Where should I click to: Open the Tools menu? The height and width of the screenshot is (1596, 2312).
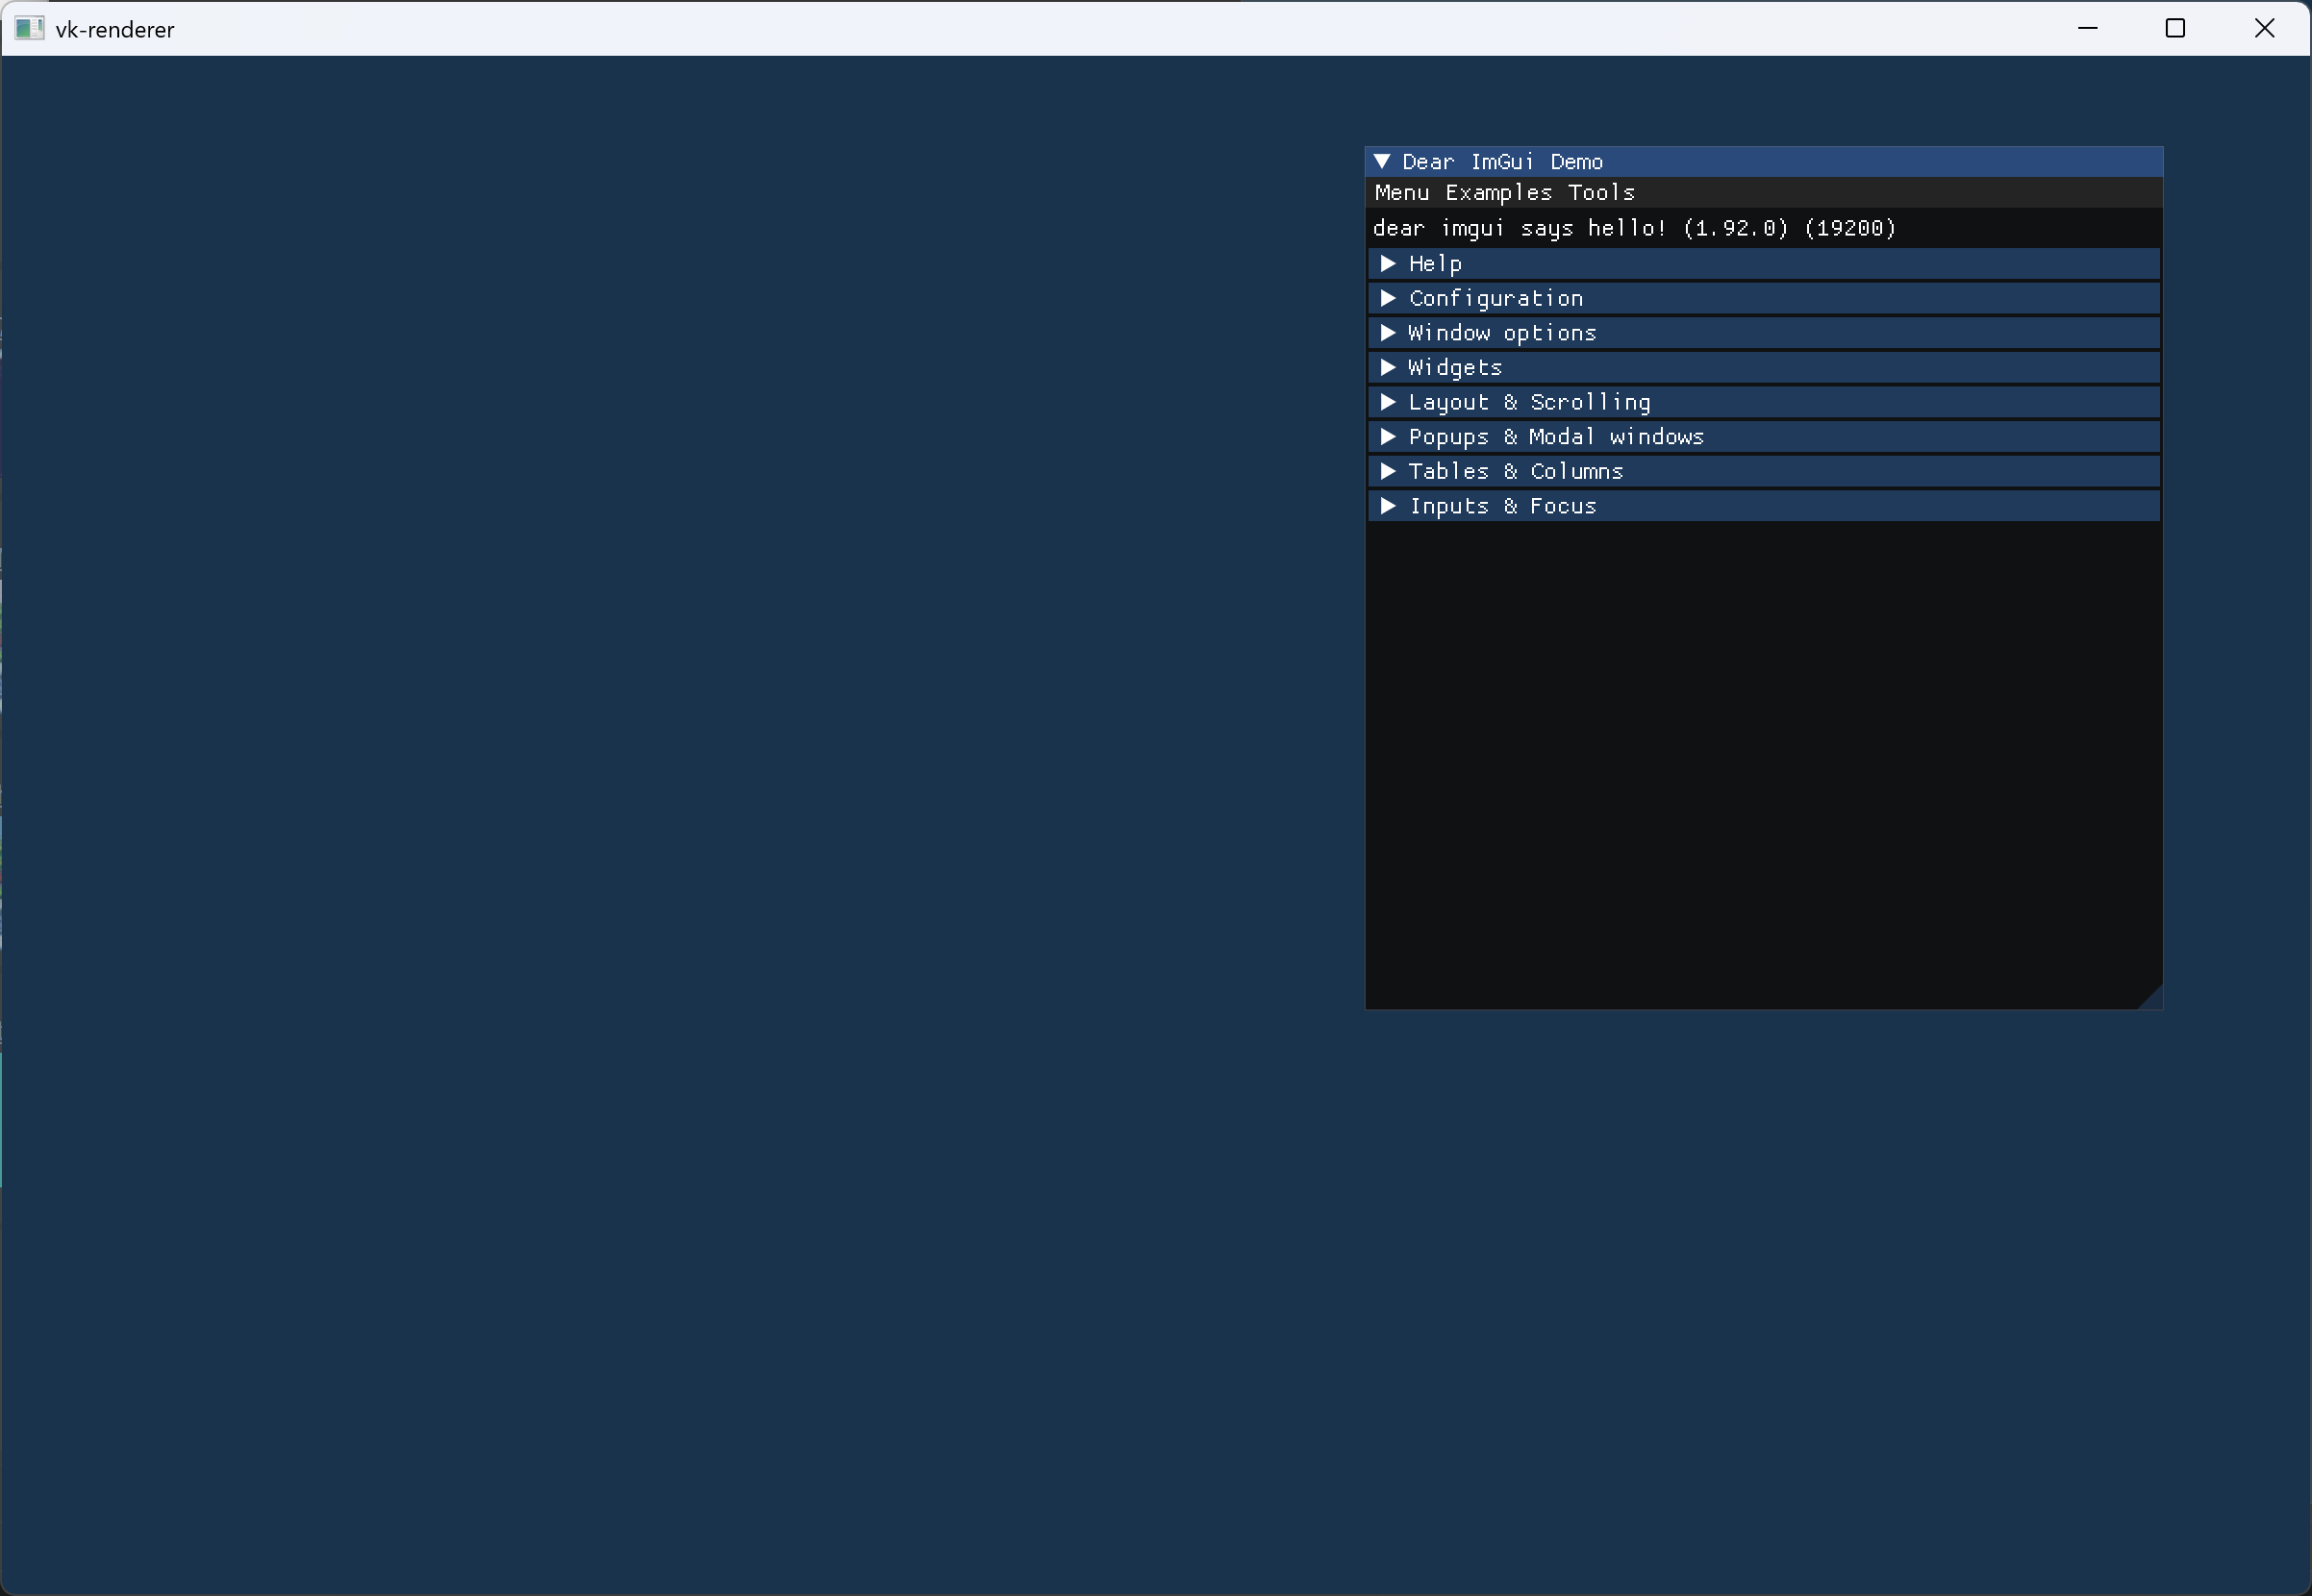click(x=1601, y=193)
